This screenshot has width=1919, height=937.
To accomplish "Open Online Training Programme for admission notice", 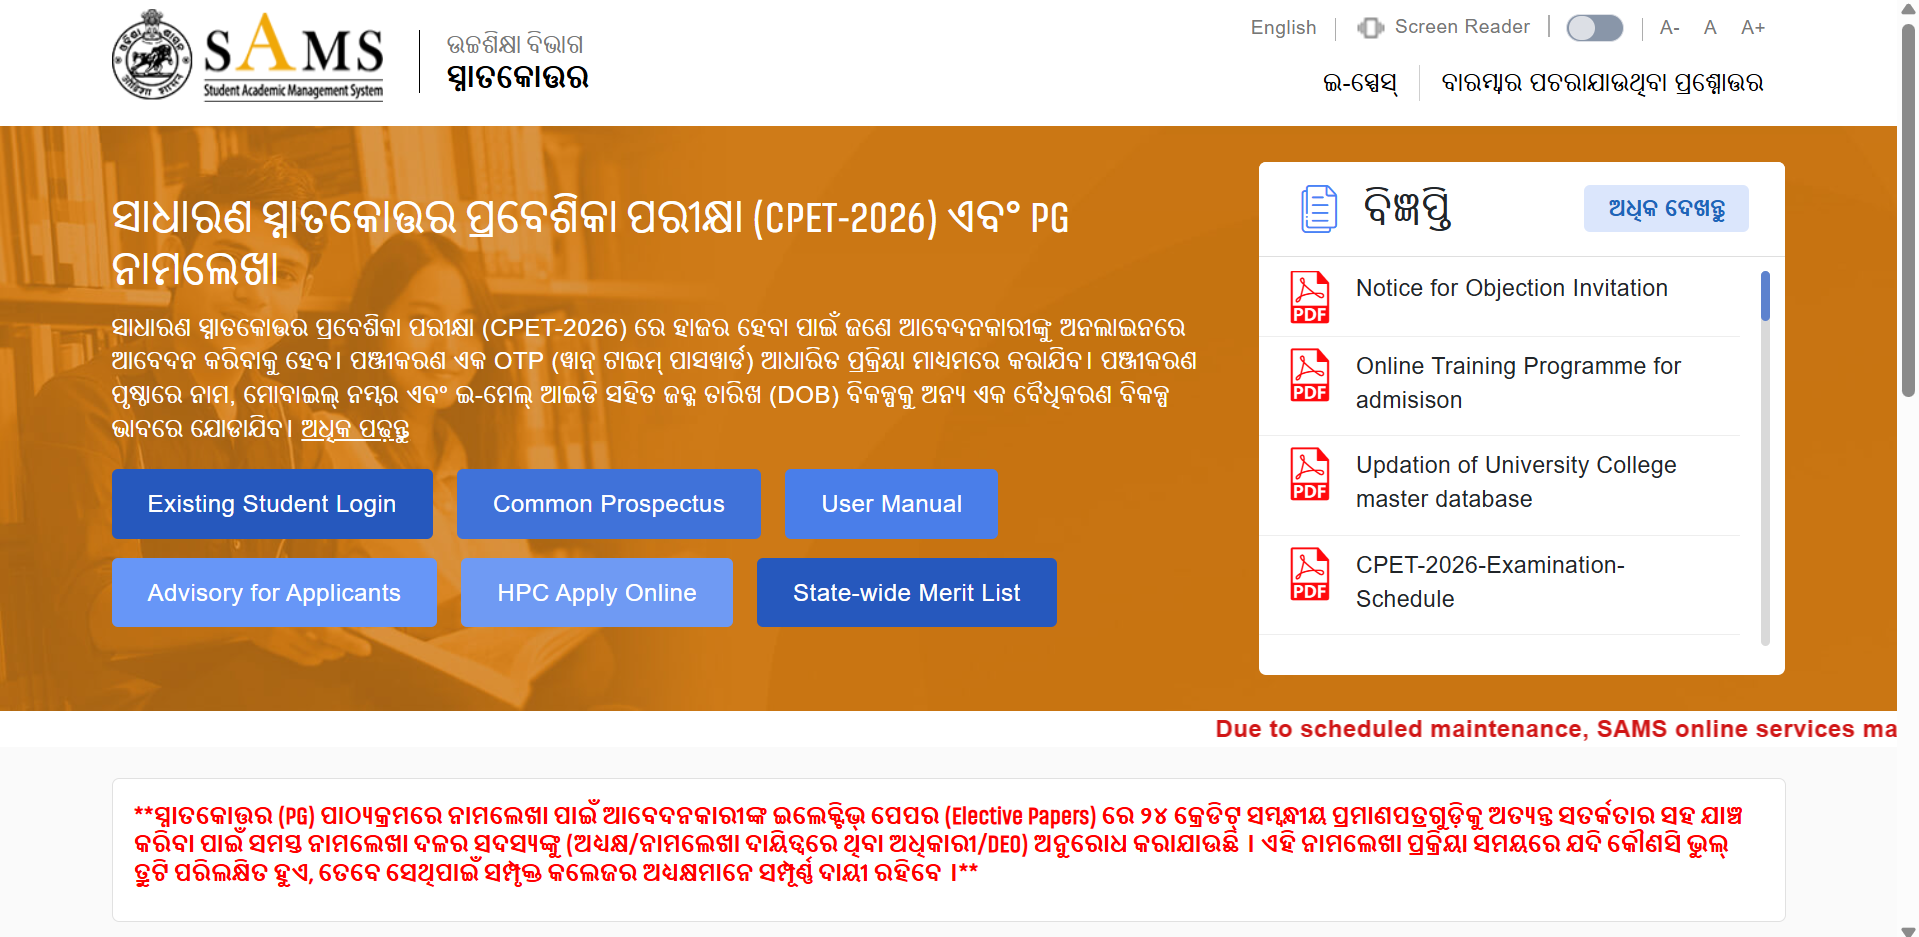I will pos(1518,383).
